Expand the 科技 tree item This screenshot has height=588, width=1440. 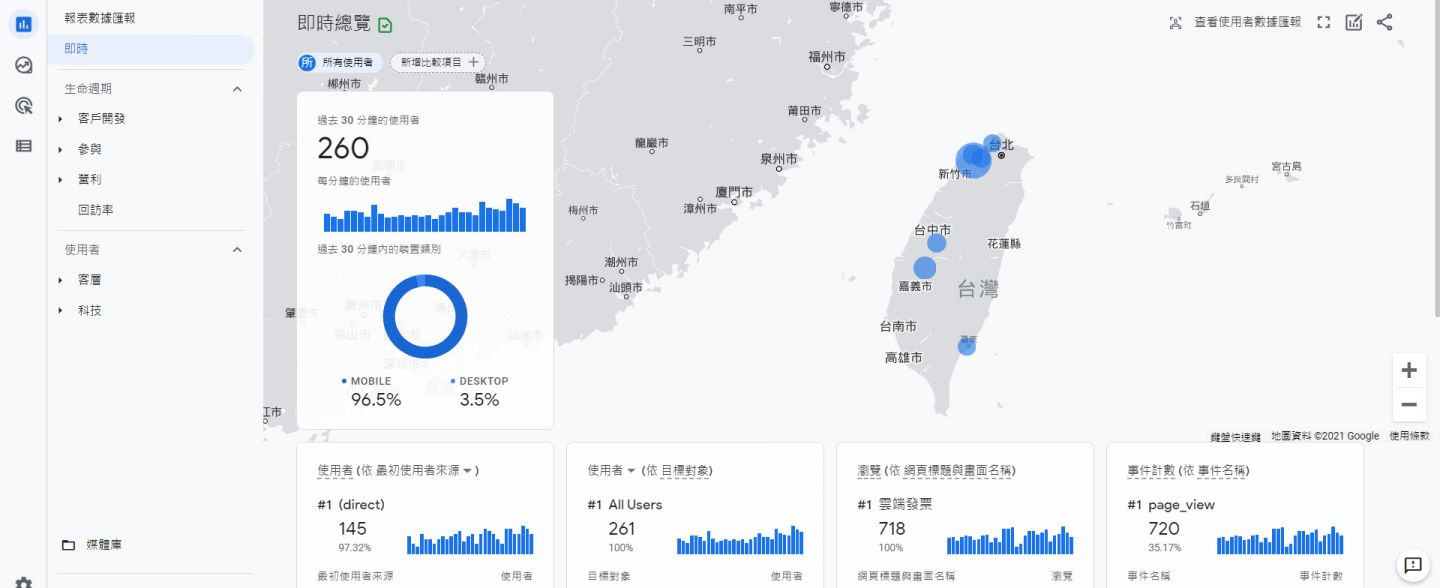click(x=61, y=311)
